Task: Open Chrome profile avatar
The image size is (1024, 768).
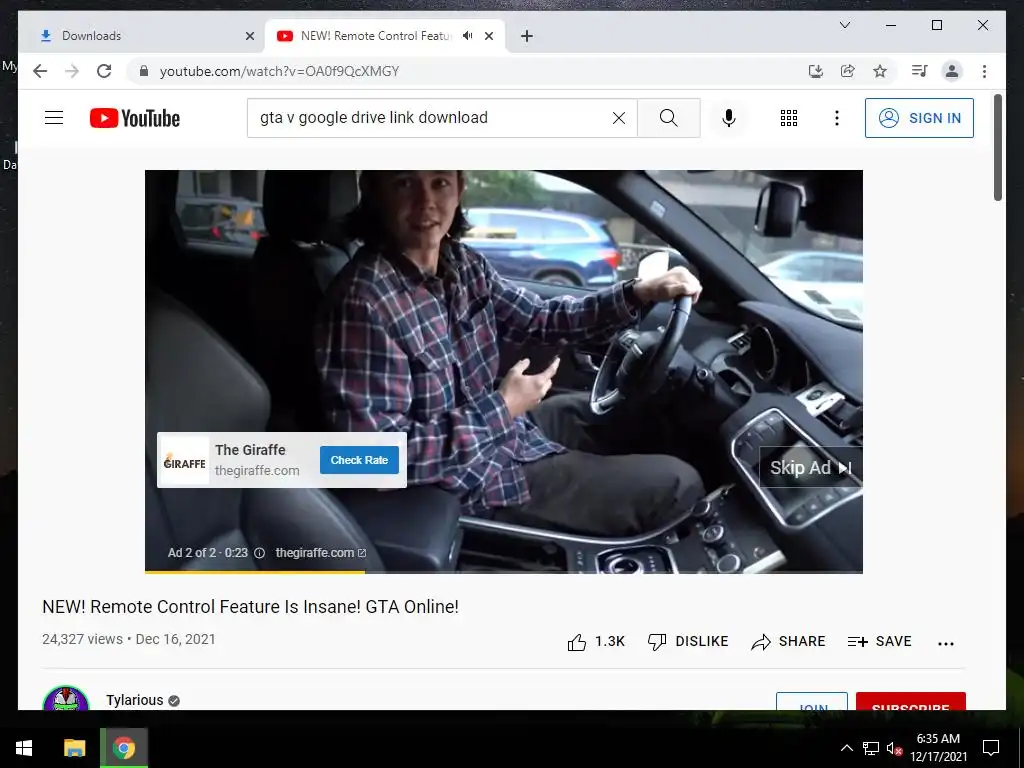Action: 952,71
